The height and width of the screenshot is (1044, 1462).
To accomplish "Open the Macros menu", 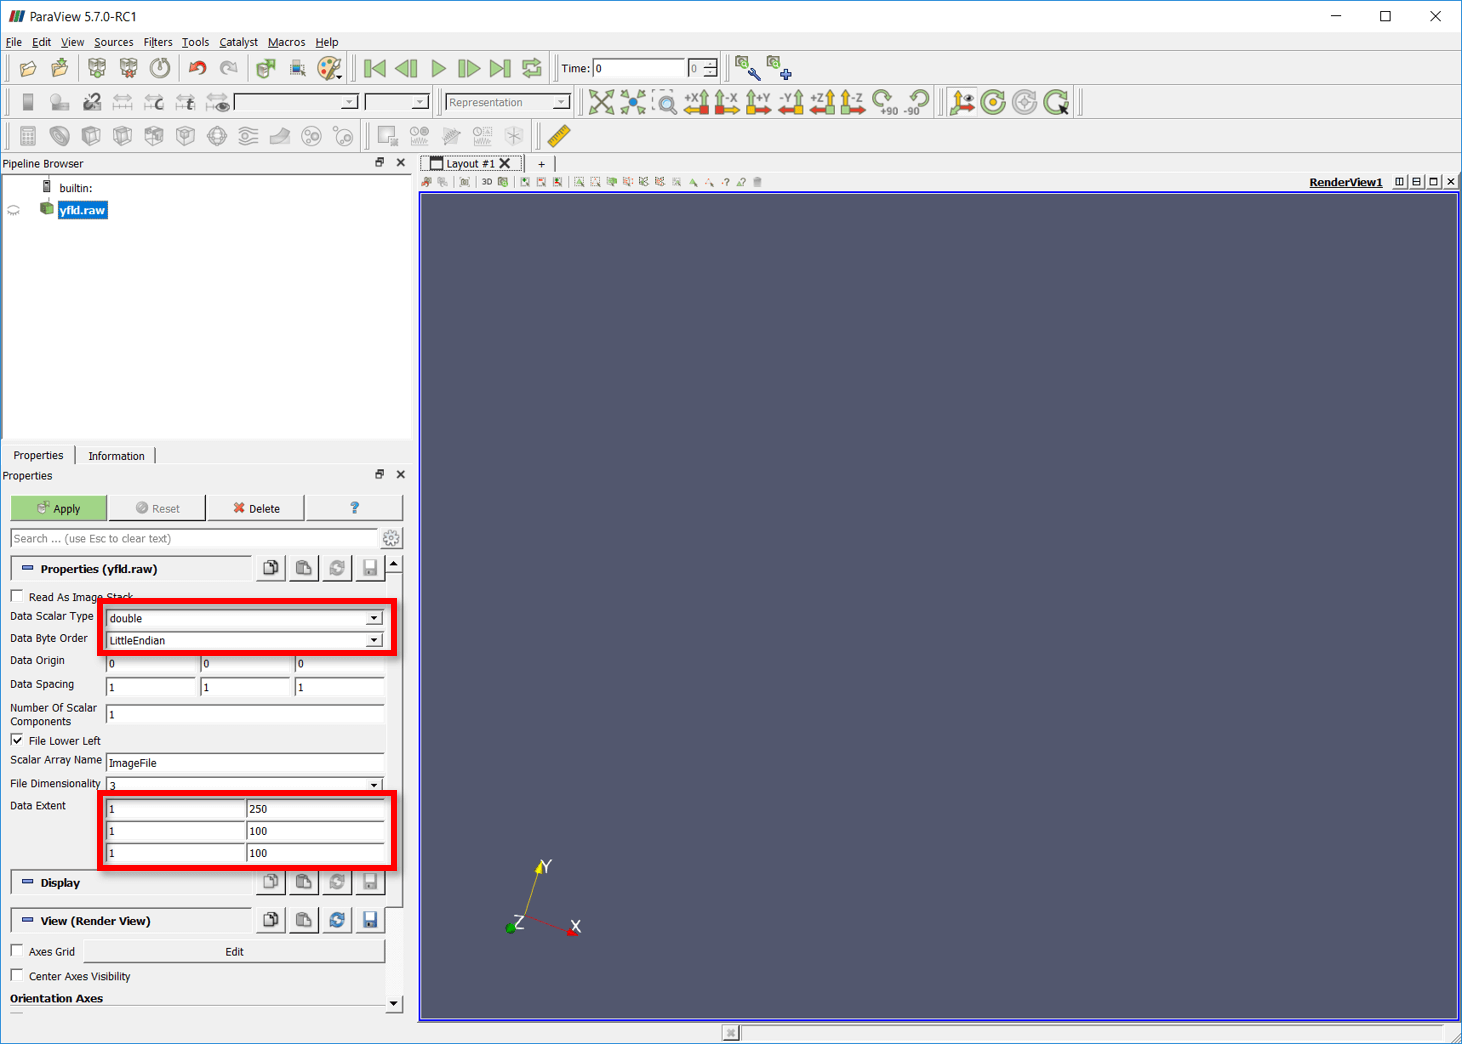I will [286, 42].
